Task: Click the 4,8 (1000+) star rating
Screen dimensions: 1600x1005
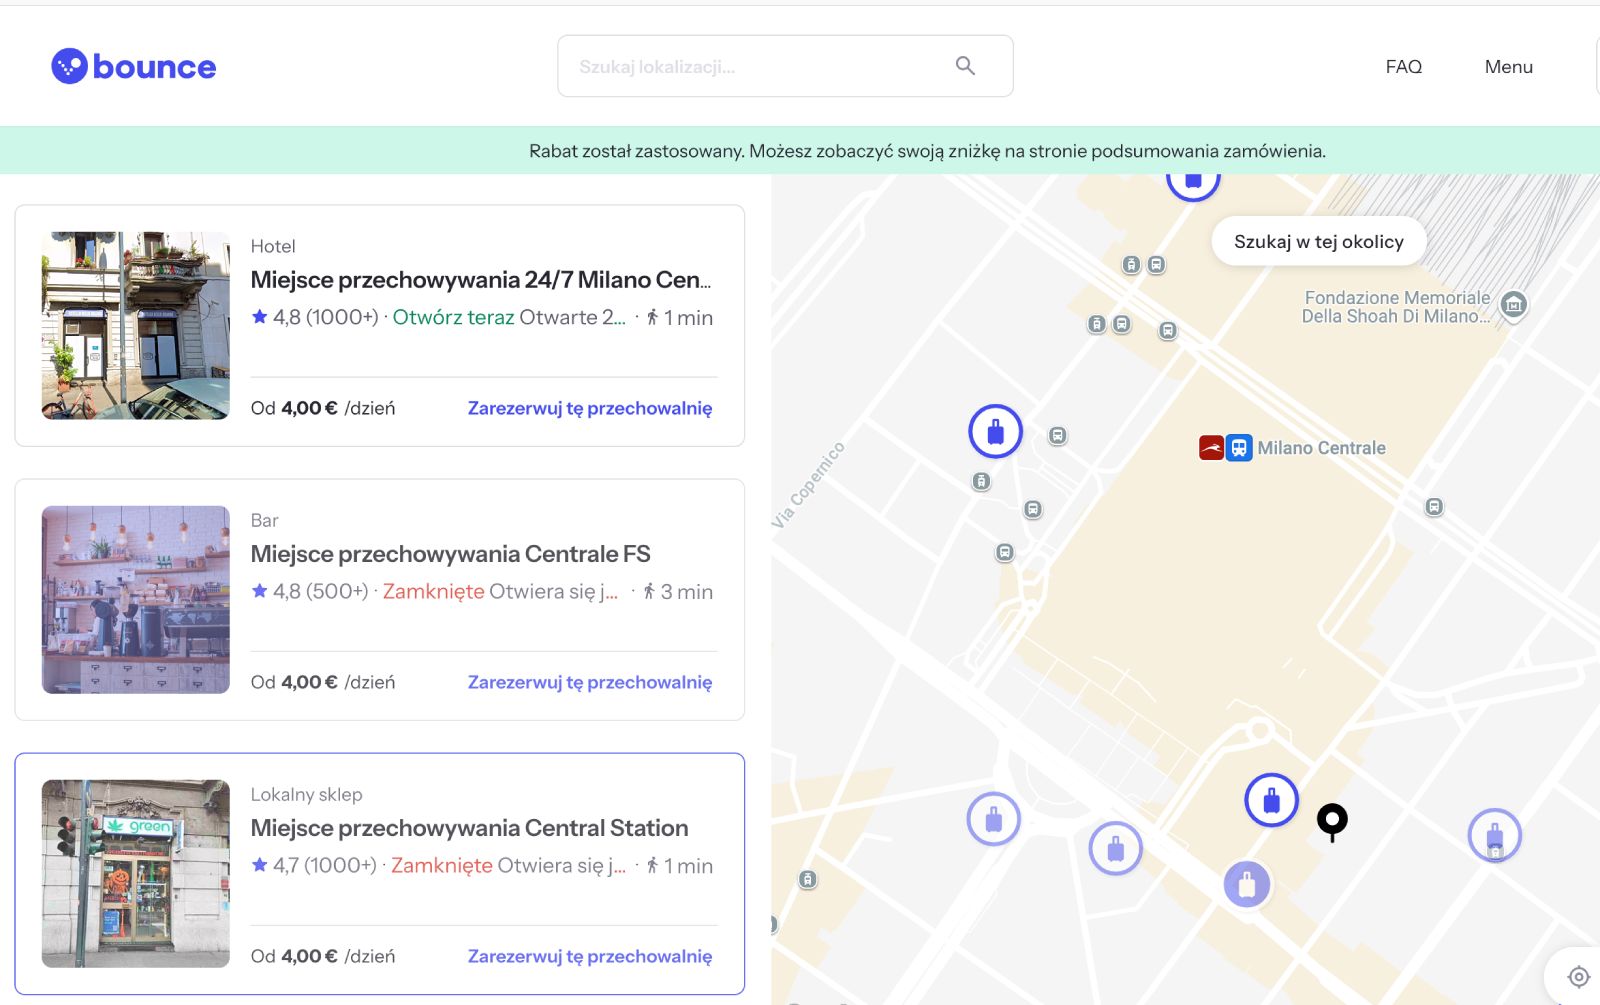Action: [315, 317]
